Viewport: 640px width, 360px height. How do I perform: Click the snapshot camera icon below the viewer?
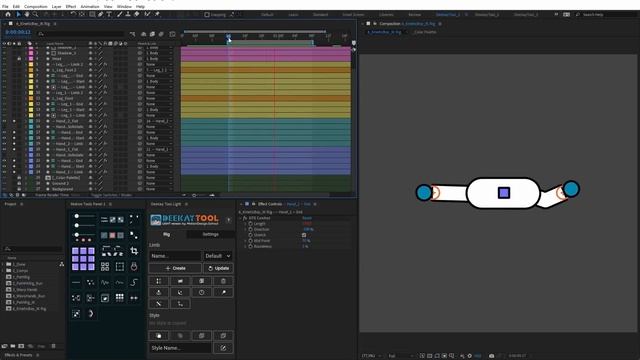point(491,356)
